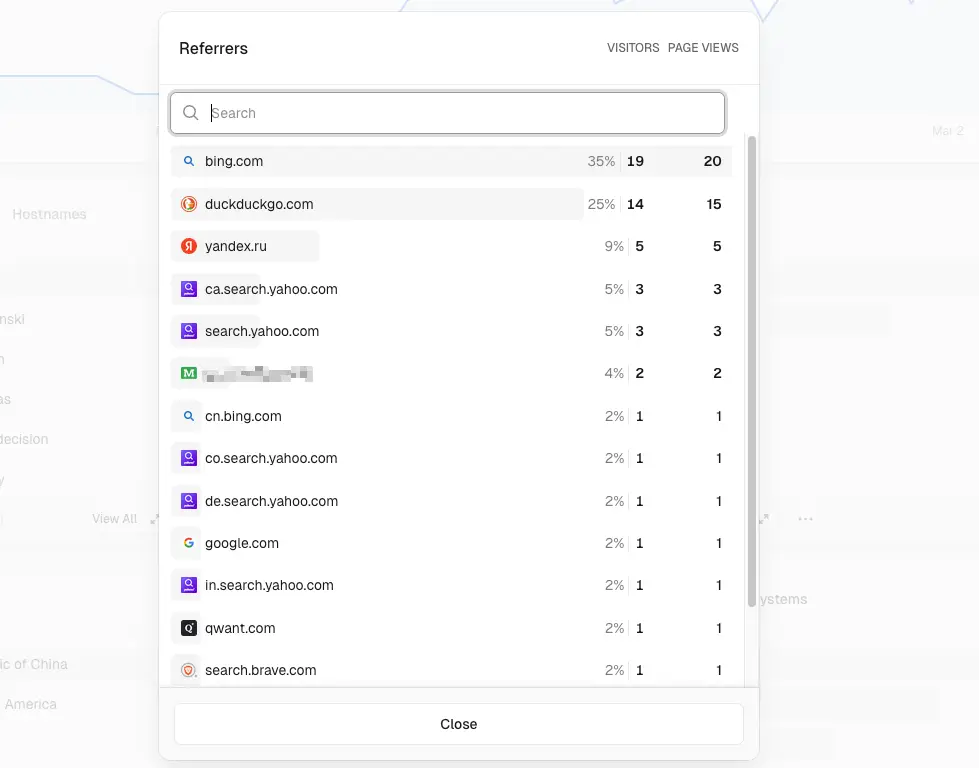Sort by the PAGE VIEWS column header
Screen dimensions: 979x768
coord(703,48)
